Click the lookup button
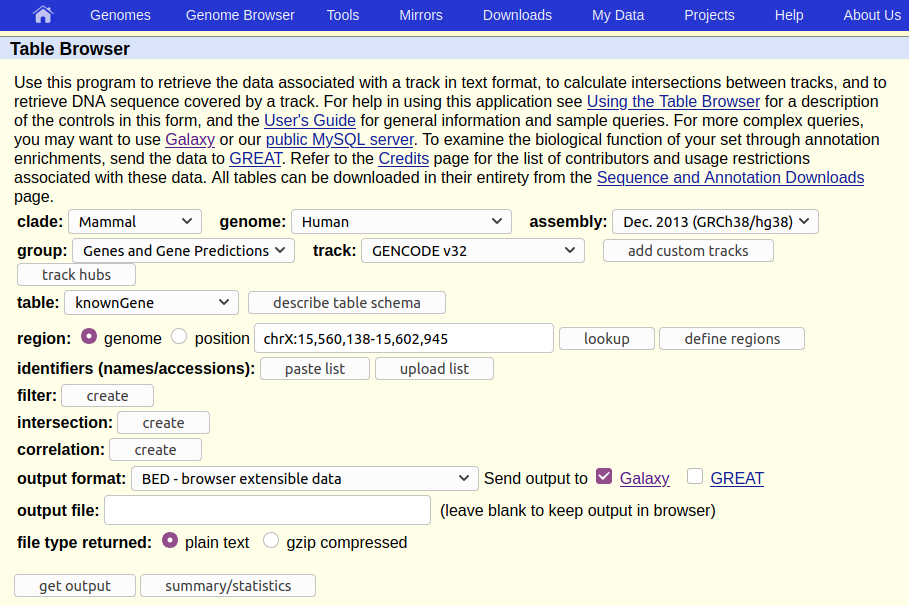This screenshot has width=909, height=606. coord(607,339)
